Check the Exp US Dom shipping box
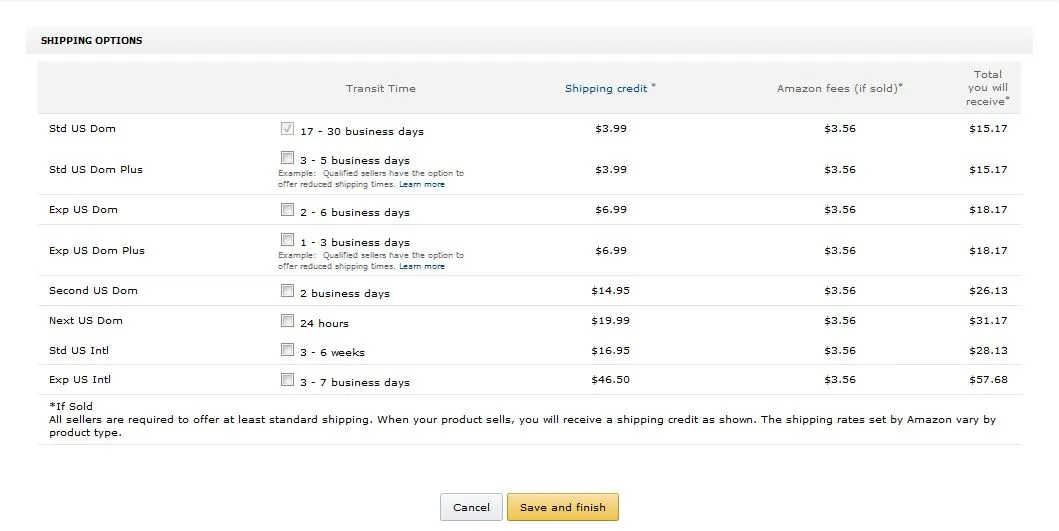 point(287,211)
